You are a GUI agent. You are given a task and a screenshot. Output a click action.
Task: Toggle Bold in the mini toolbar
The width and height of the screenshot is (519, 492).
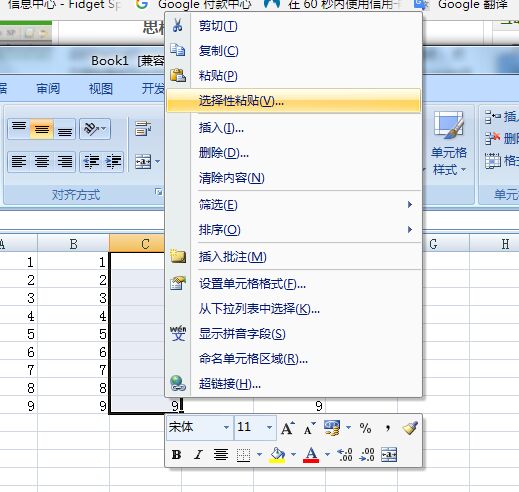tap(176, 455)
